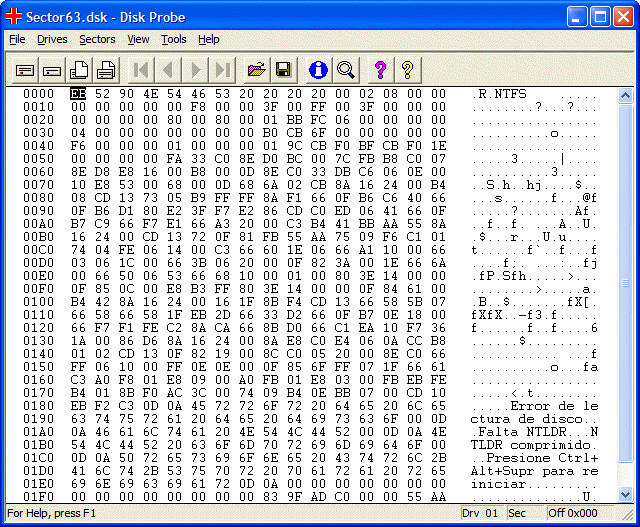The image size is (640, 527).
Task: Click the ASCII text 'Presione Ctrl+'
Action: coord(542,458)
